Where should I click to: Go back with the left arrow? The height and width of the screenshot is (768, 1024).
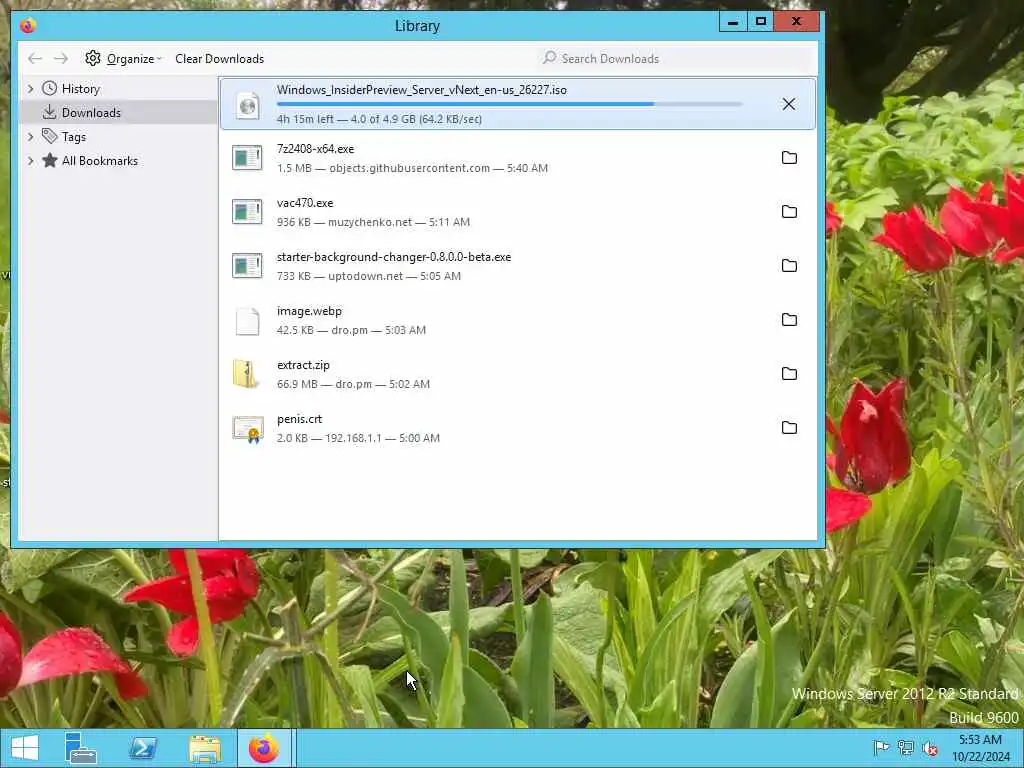(35, 59)
